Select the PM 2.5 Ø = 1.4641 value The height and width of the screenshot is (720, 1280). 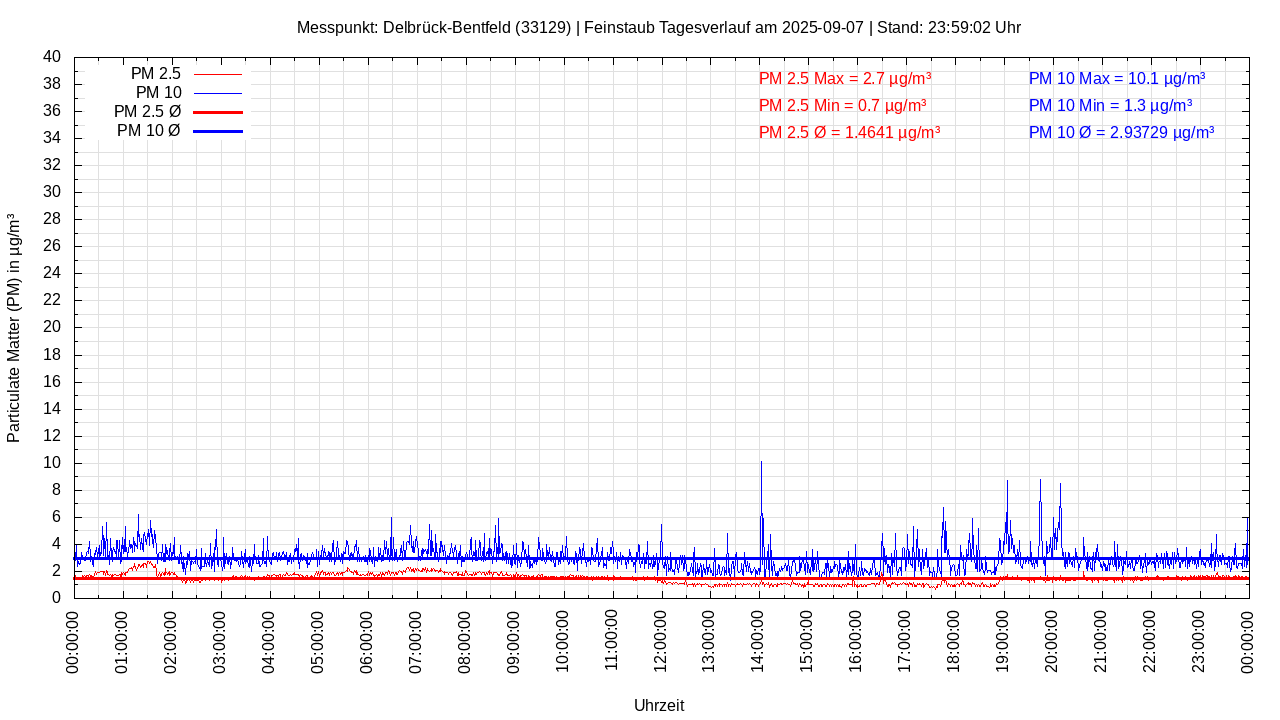pos(849,133)
